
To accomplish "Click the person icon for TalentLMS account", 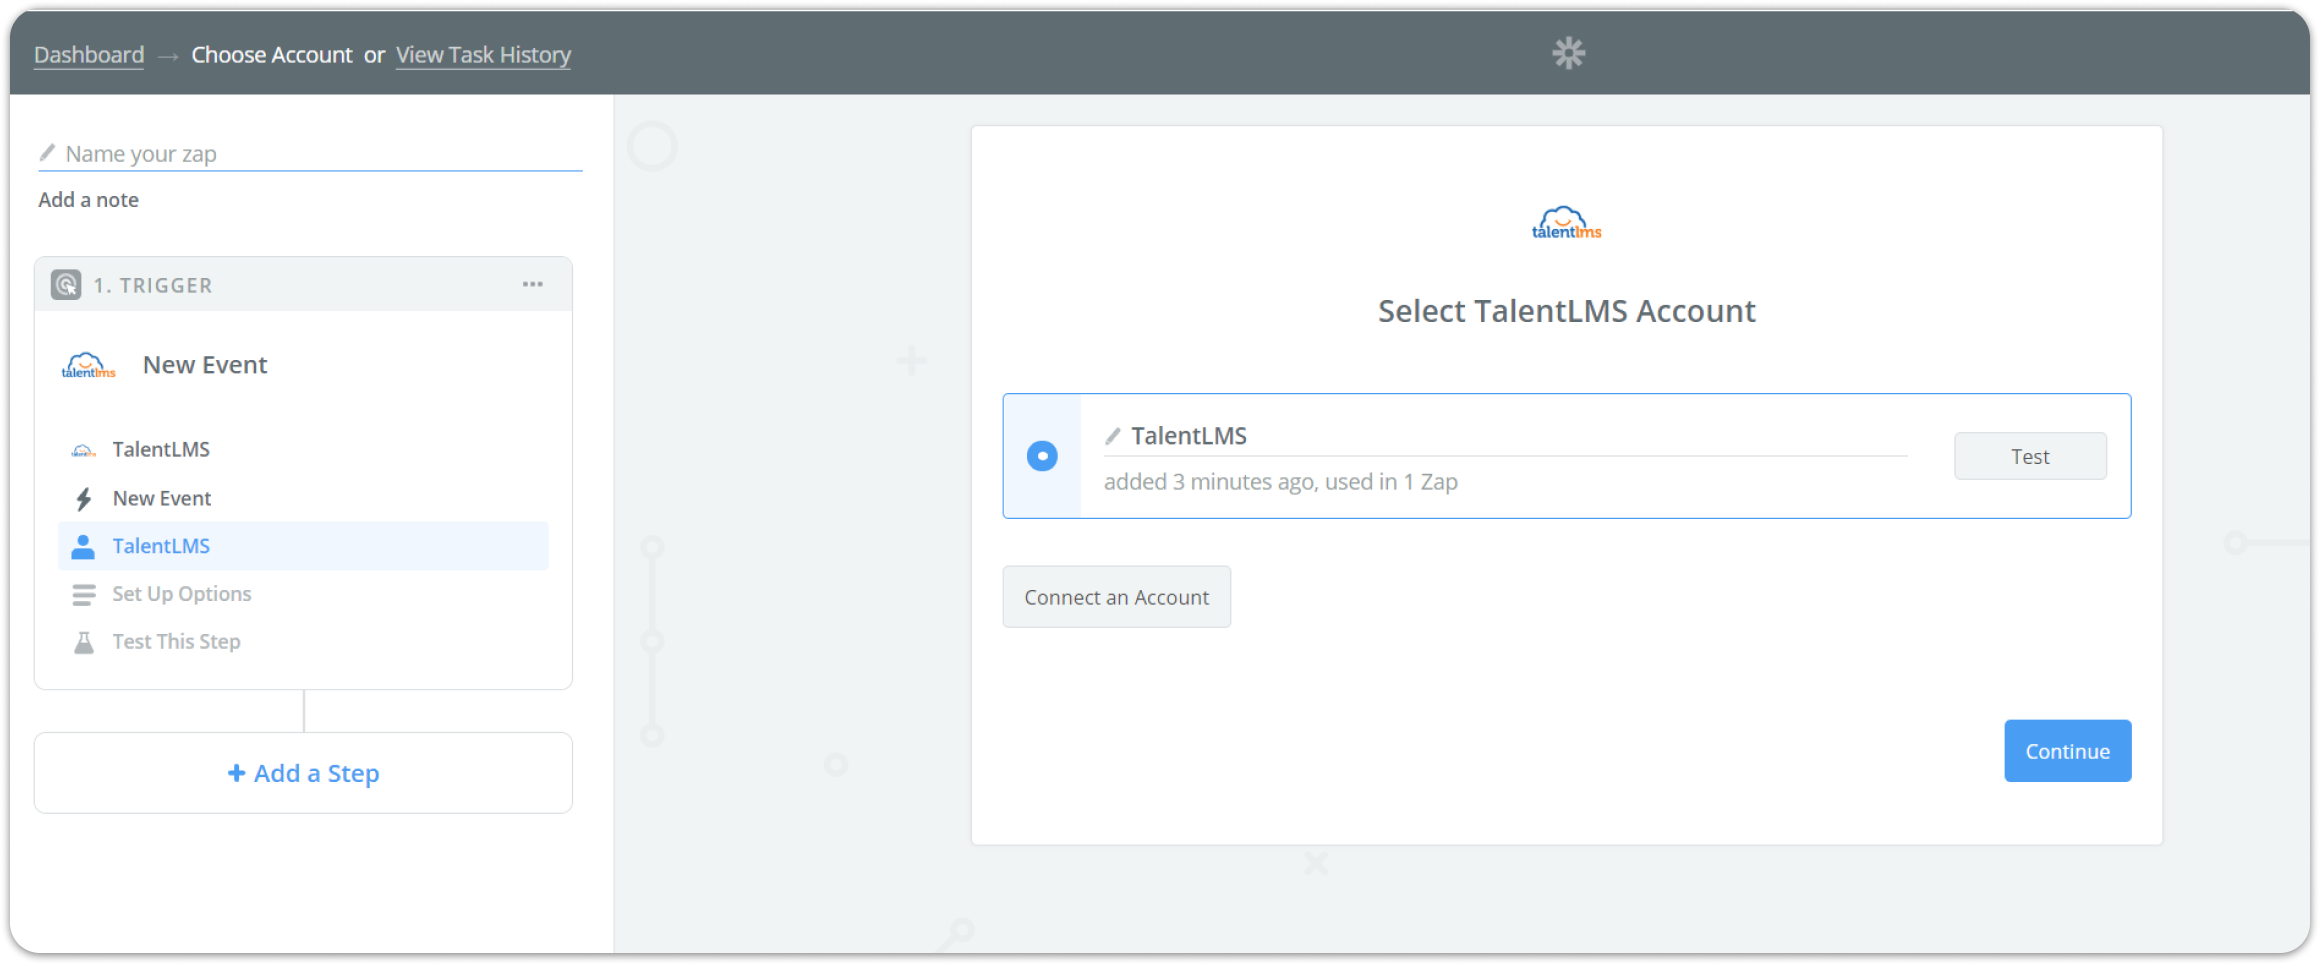I will pos(84,547).
